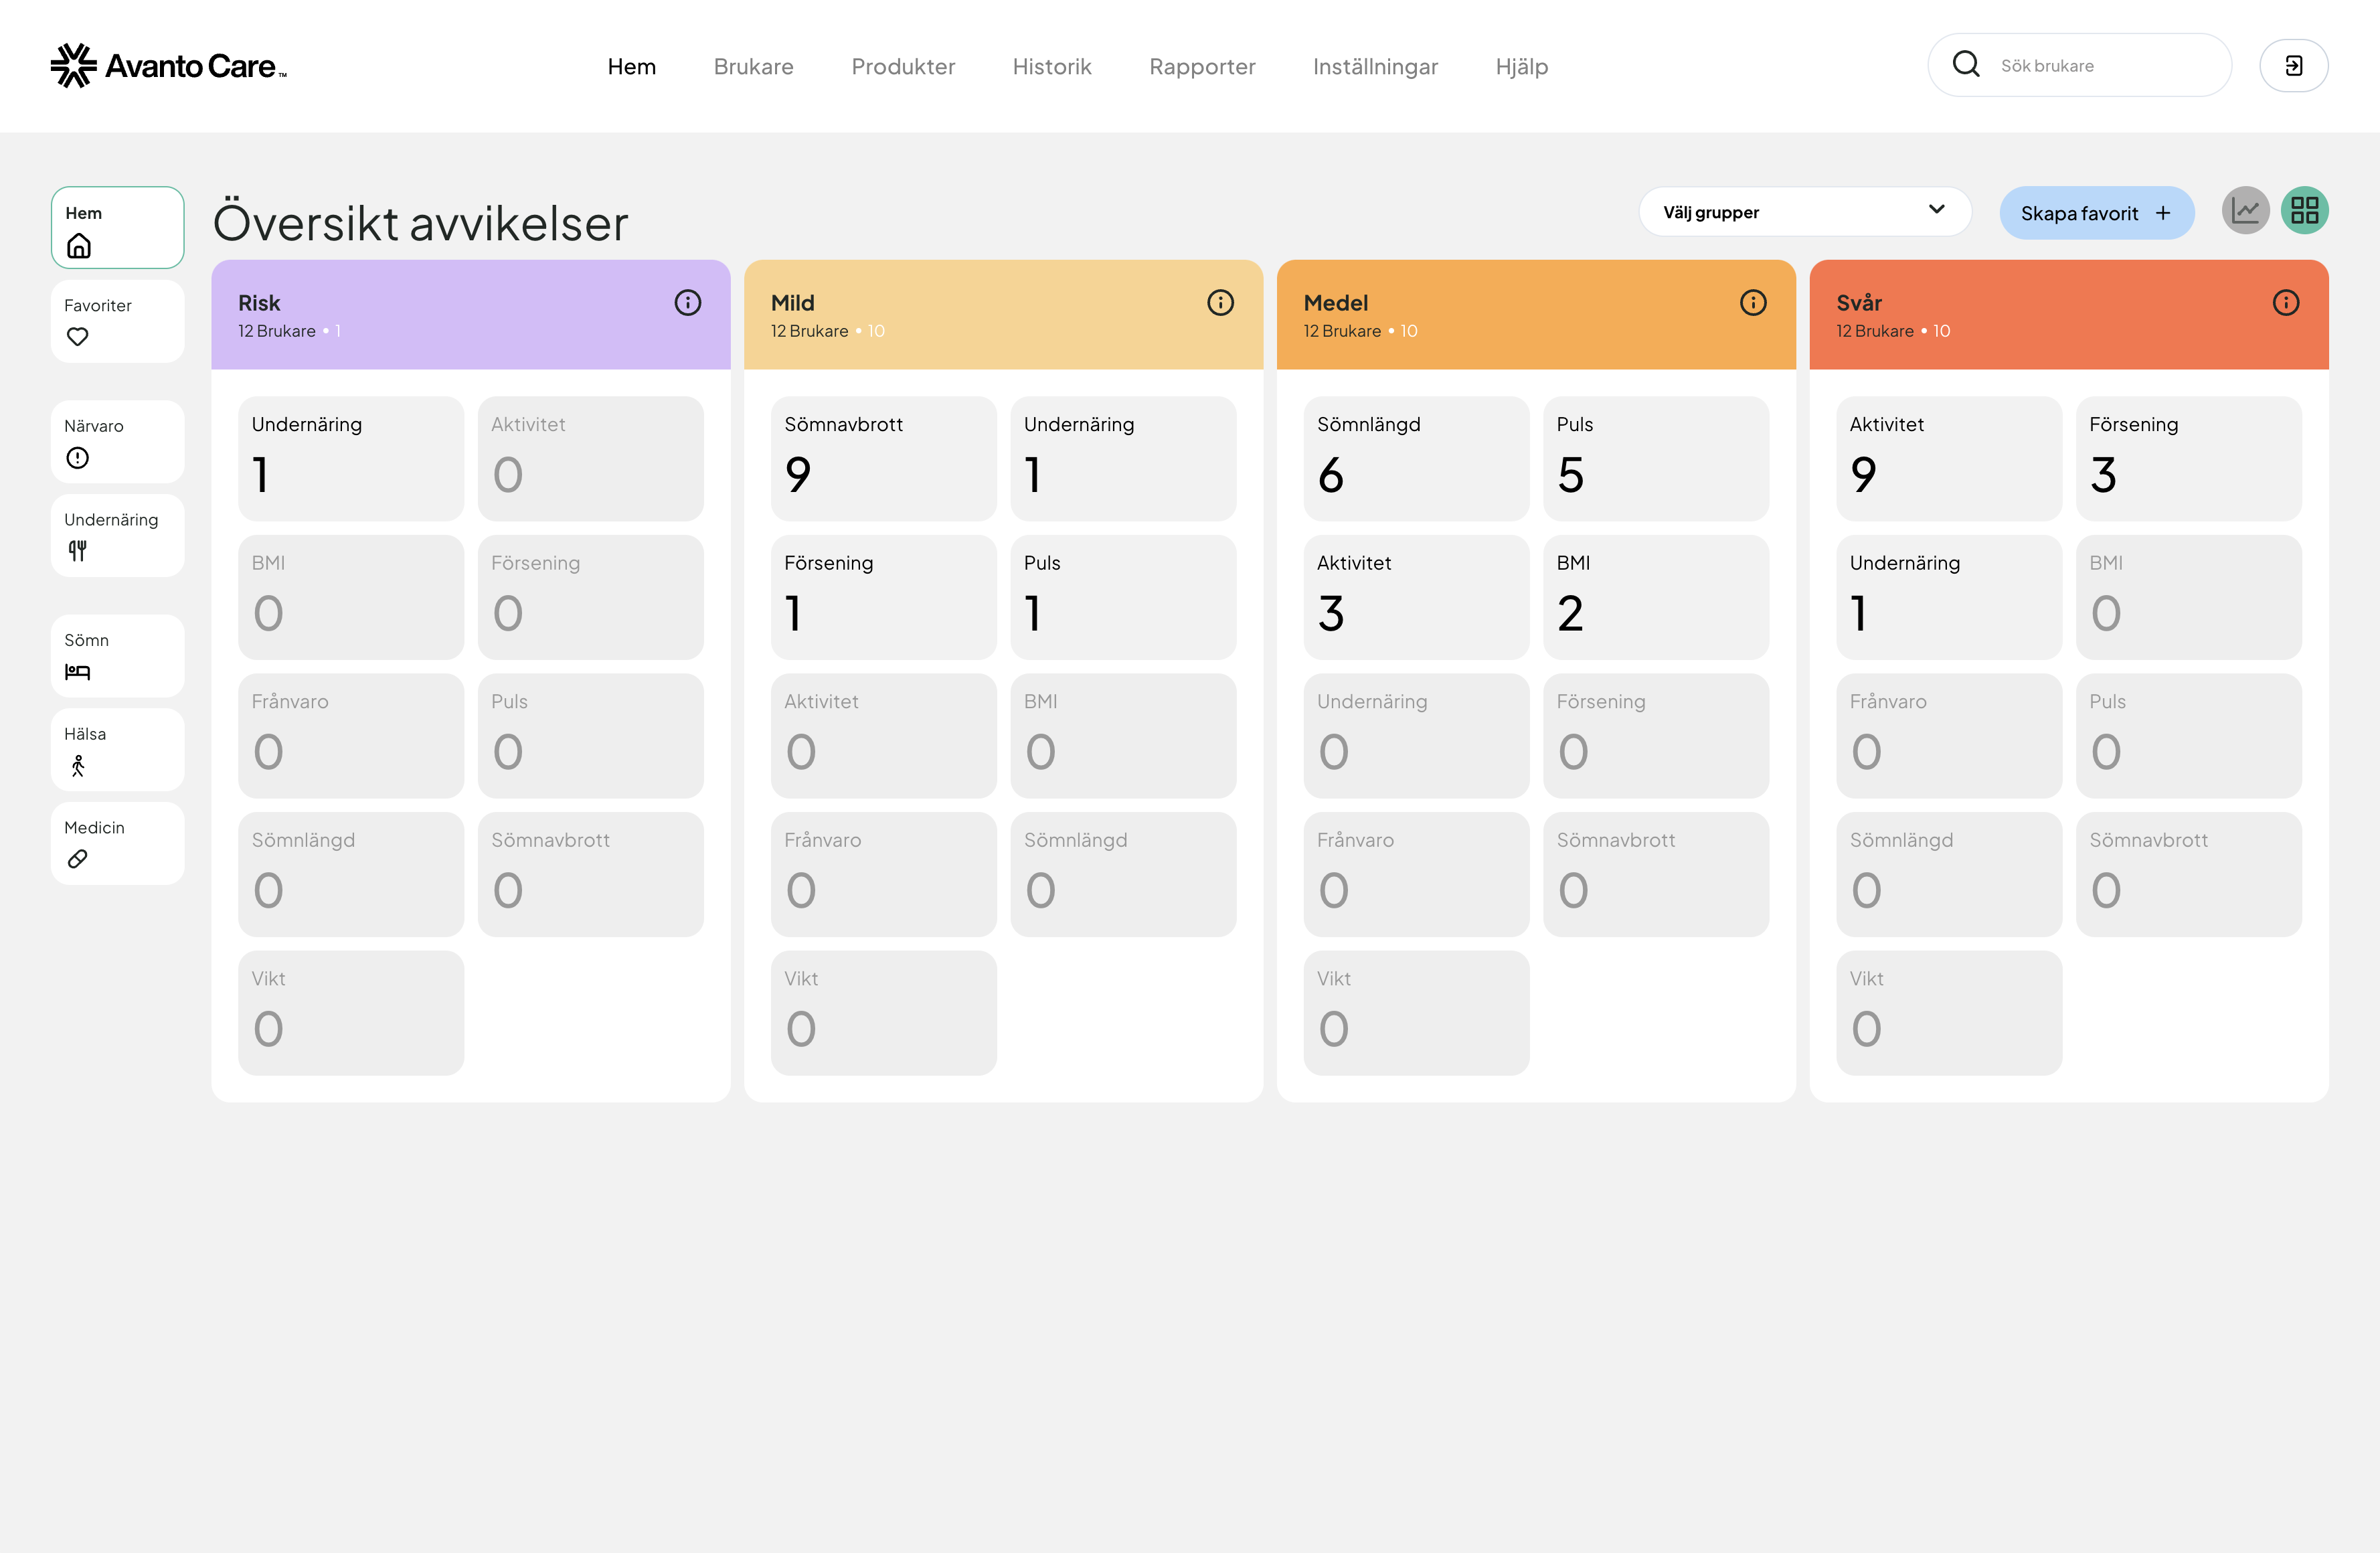Switch to the grid view
The height and width of the screenshot is (1553, 2380).
[x=2305, y=211]
